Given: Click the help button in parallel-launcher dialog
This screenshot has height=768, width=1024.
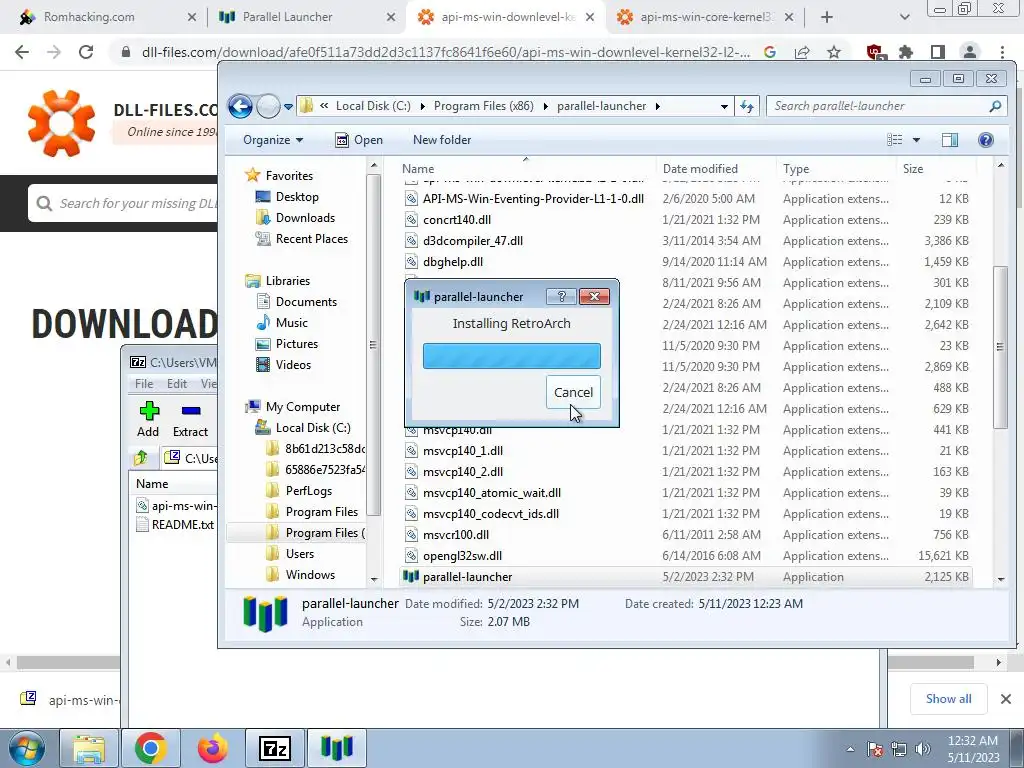Looking at the screenshot, I should pos(561,296).
